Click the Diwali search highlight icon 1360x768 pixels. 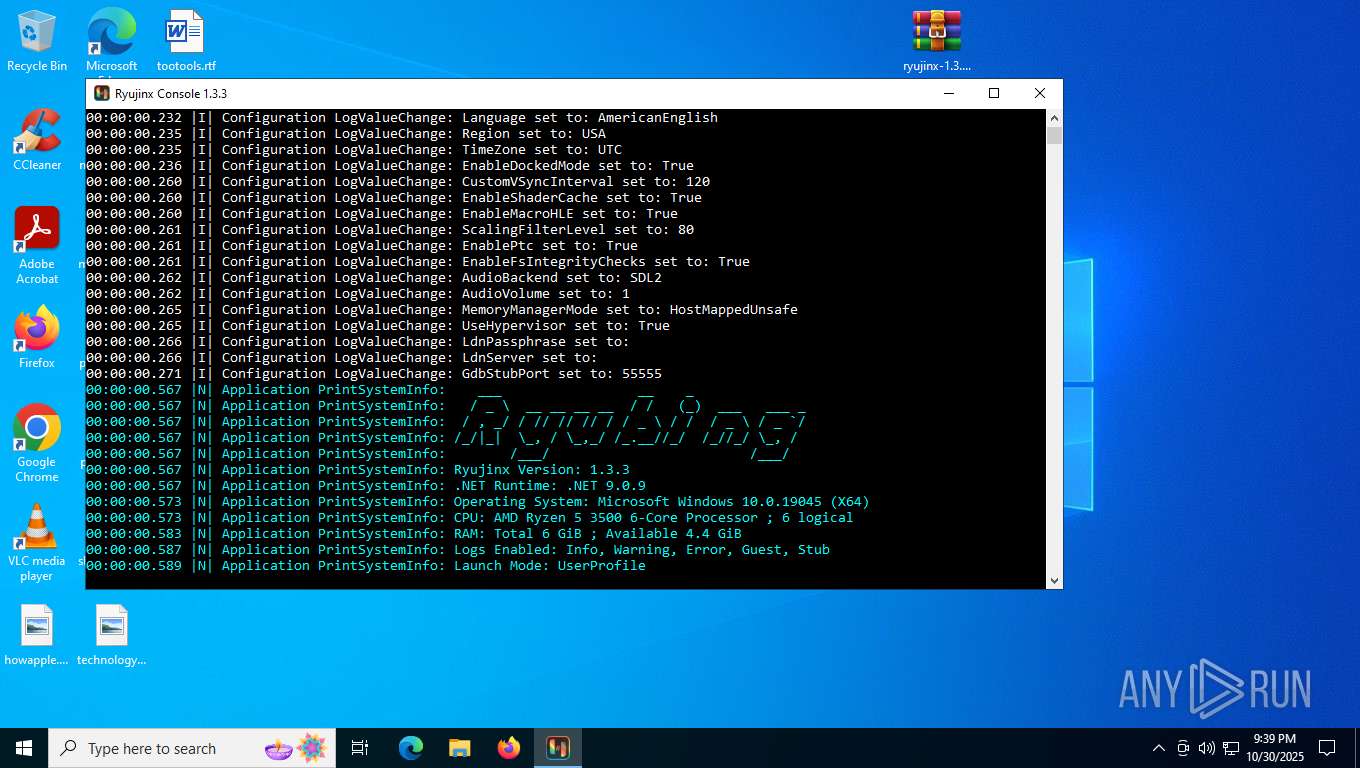click(x=296, y=748)
